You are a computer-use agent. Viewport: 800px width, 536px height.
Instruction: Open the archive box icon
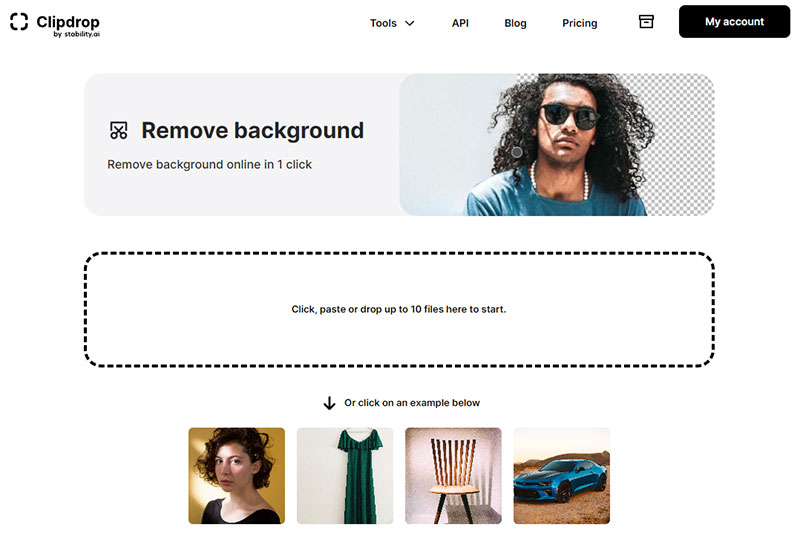646,21
